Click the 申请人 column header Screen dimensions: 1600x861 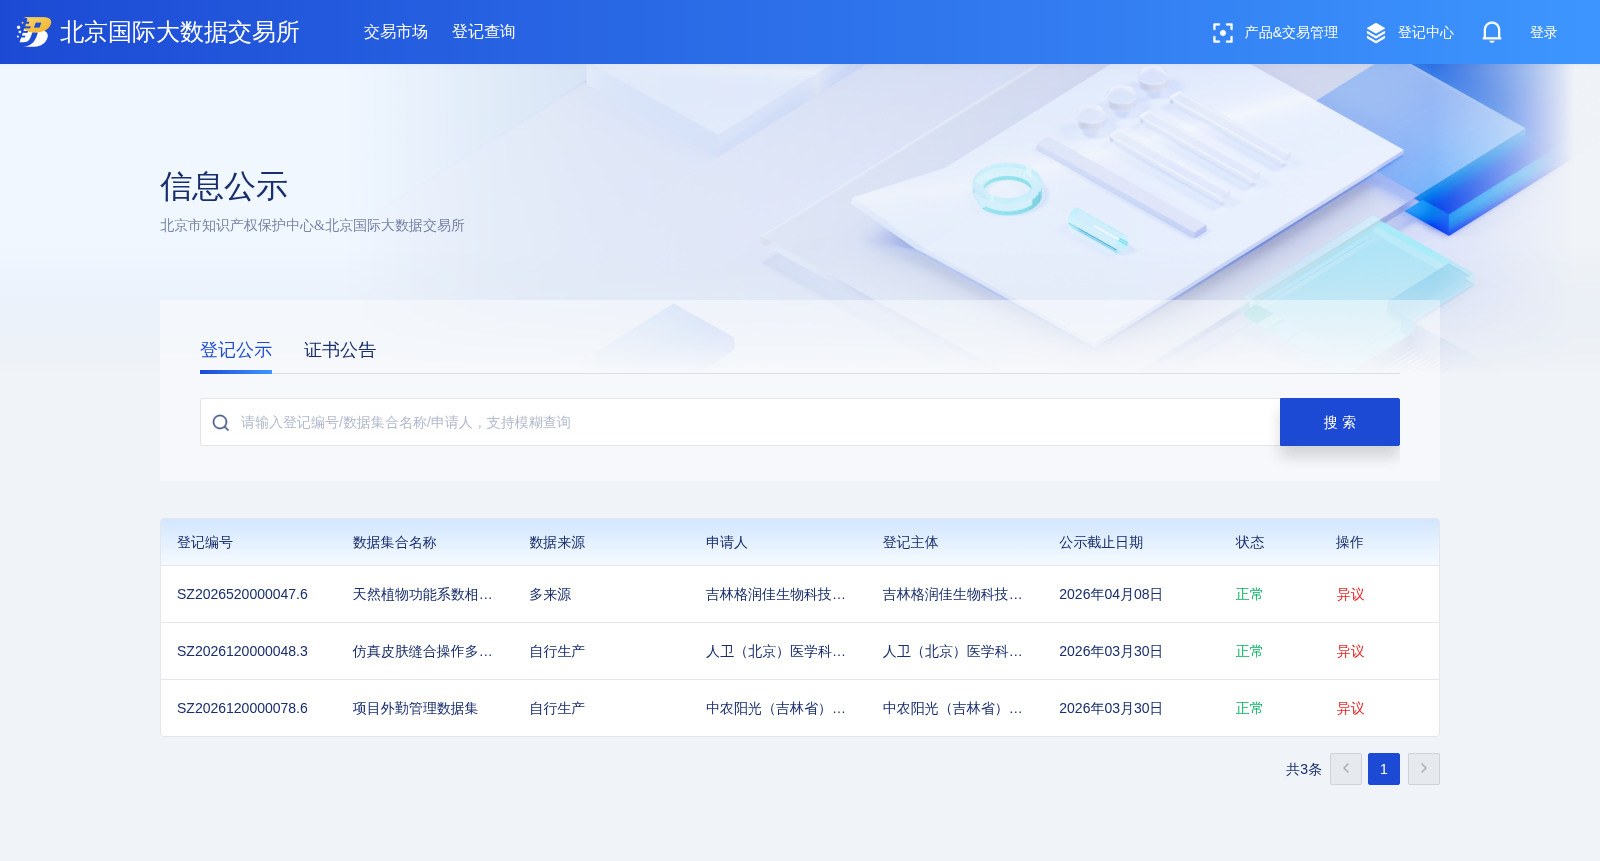(x=727, y=542)
